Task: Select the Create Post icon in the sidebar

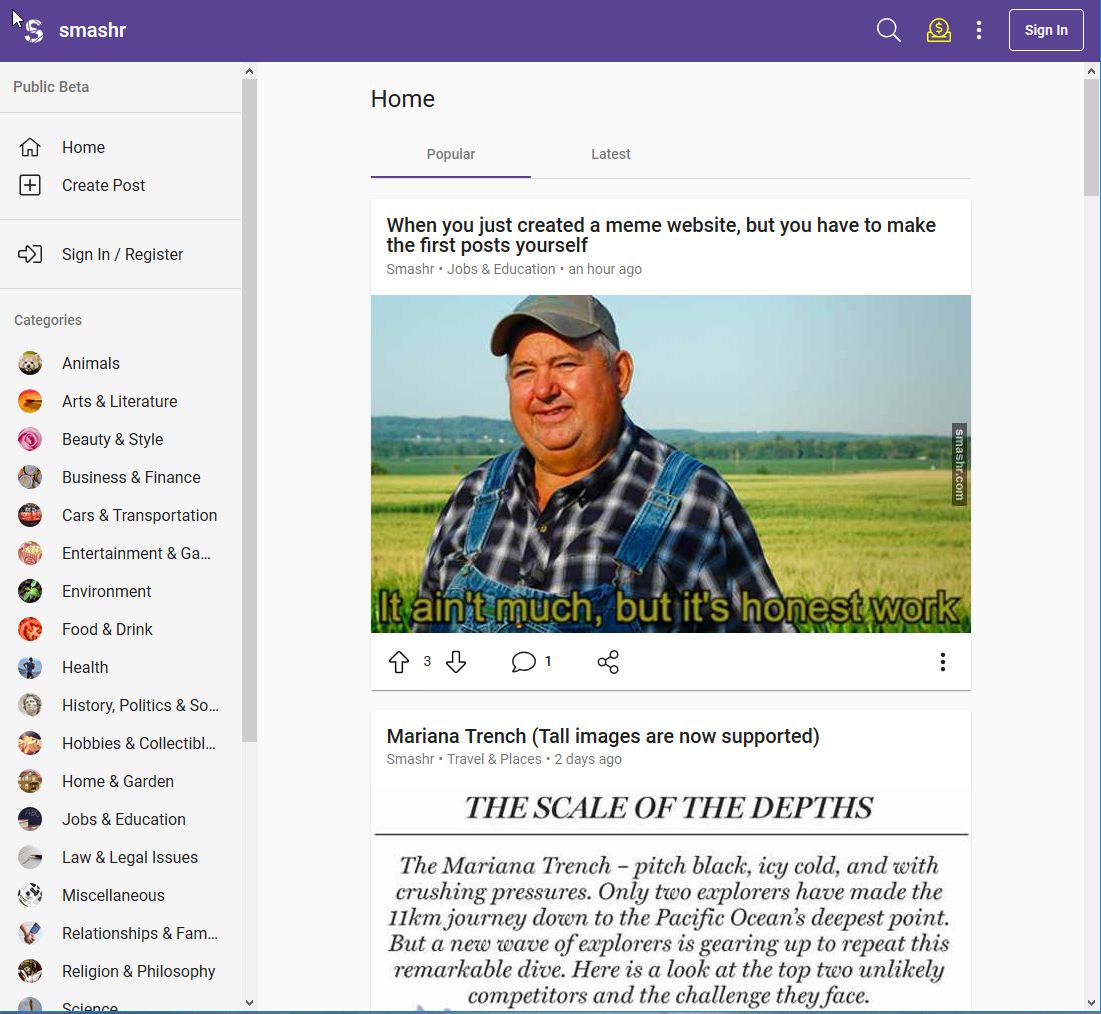Action: coord(31,185)
